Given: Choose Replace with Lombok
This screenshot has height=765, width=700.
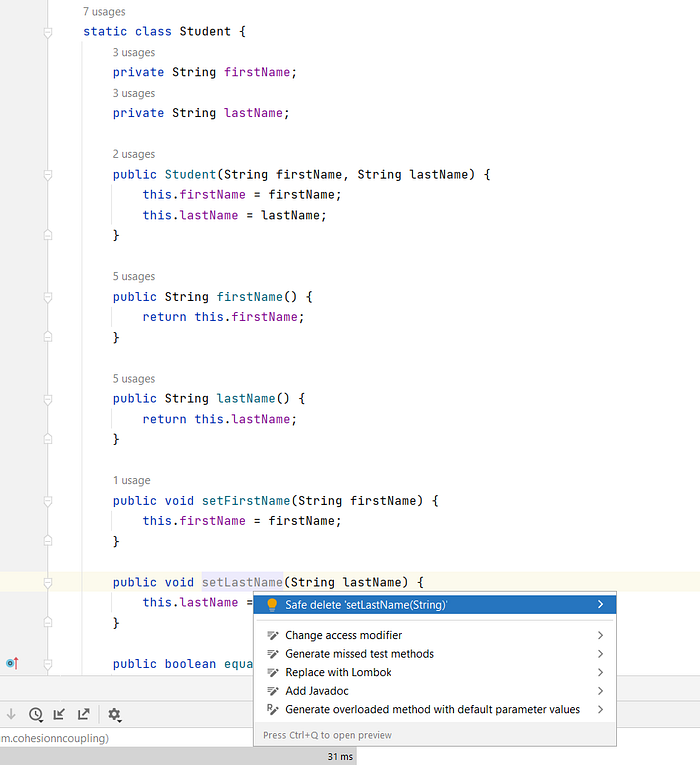Looking at the screenshot, I should (x=435, y=672).
